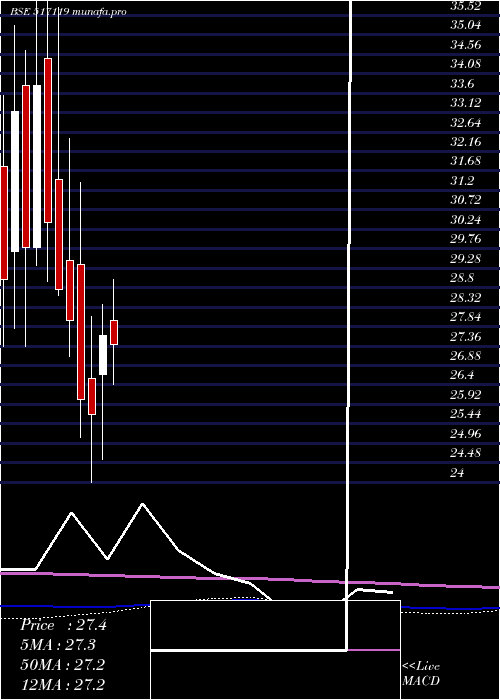This screenshot has width=500, height=700.
Task: Click the 24.48 price axis label
Action: point(465,454)
